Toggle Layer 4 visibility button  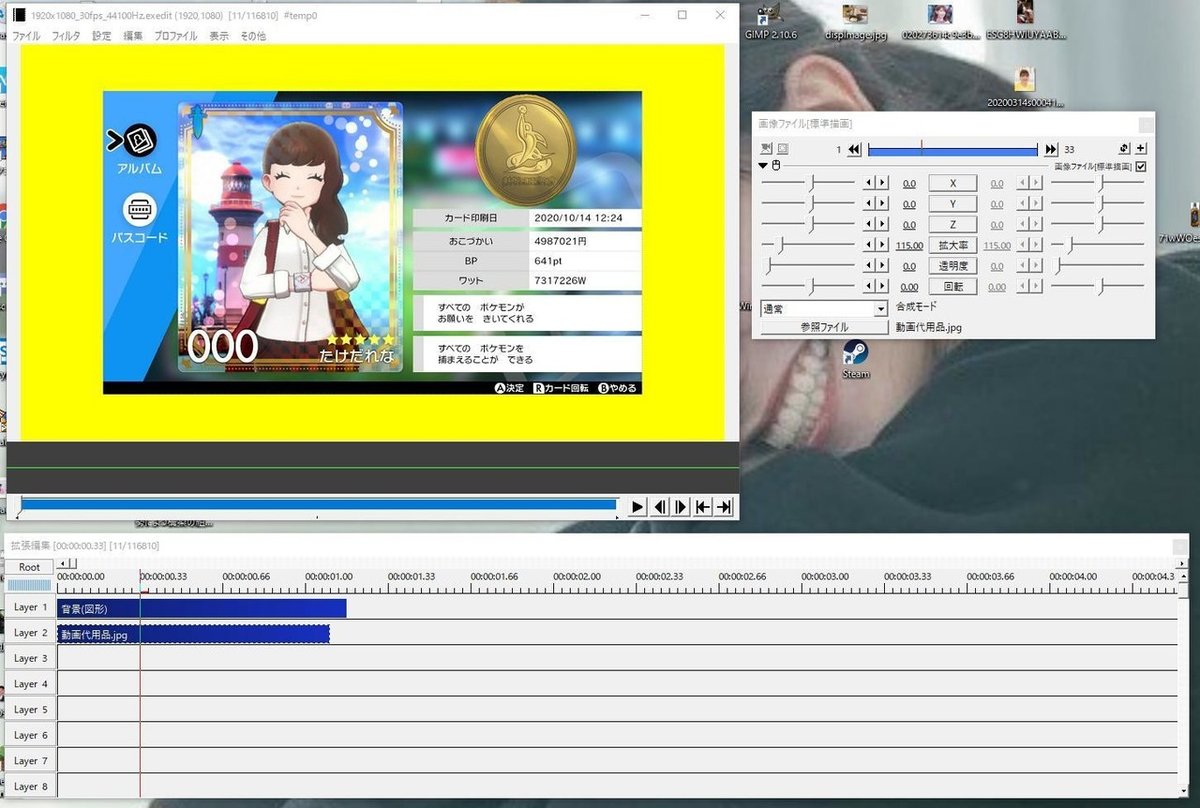30,684
